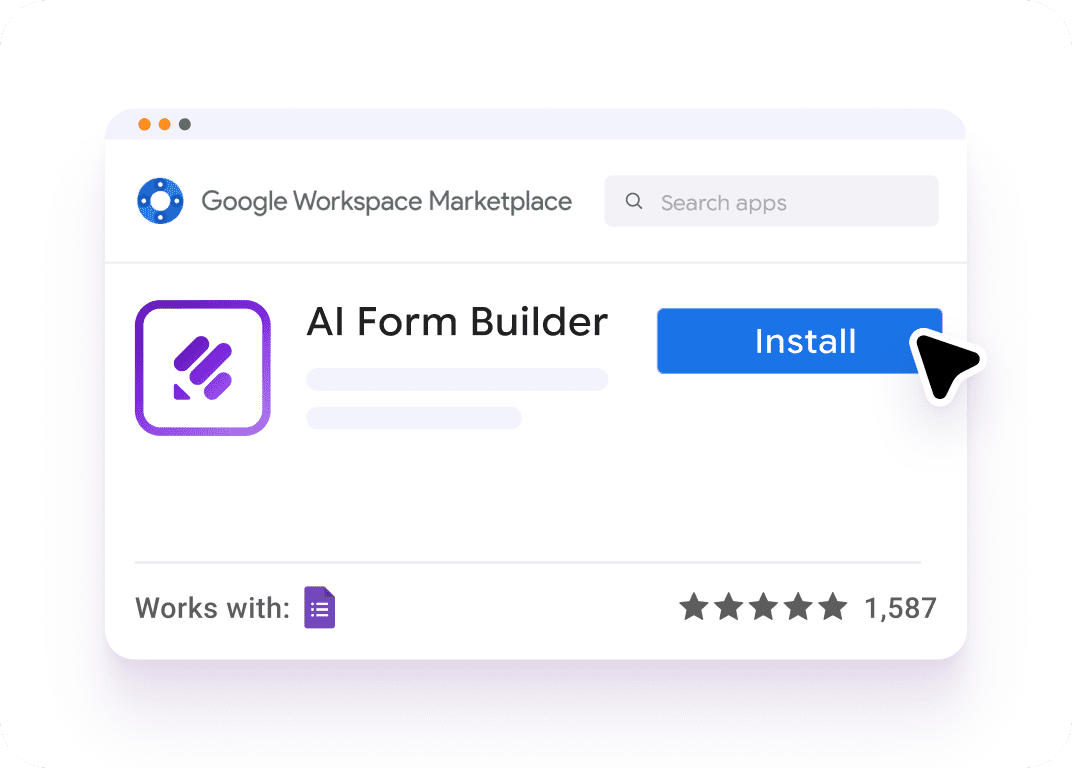Click the red window dot

click(146, 124)
